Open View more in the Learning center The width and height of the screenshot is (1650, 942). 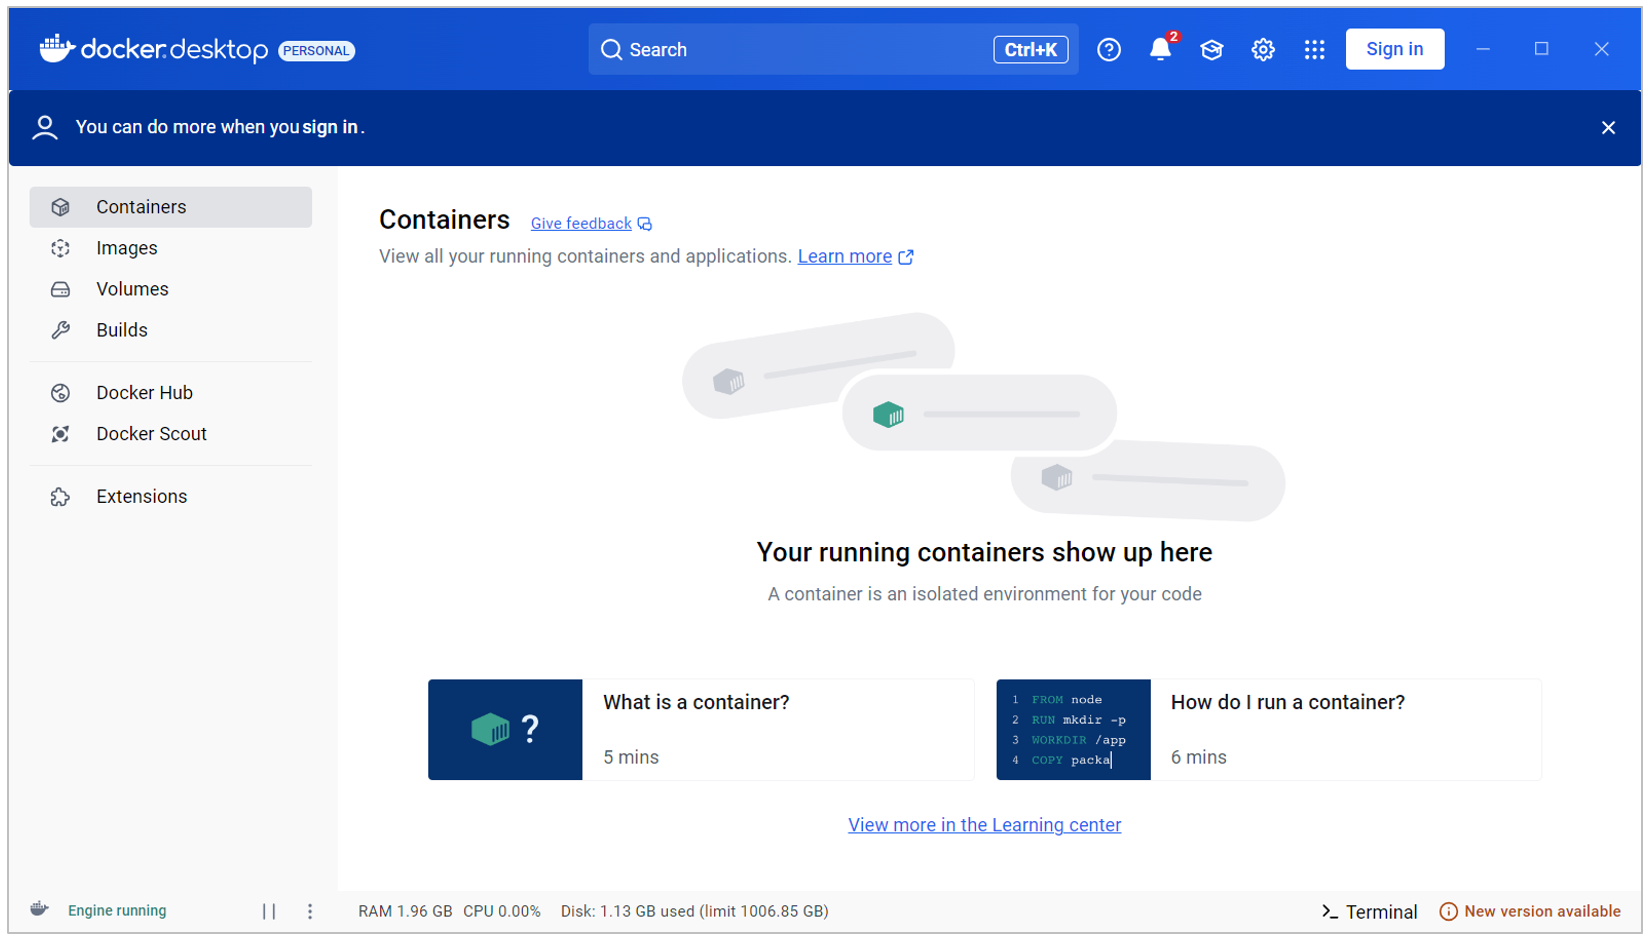point(984,825)
